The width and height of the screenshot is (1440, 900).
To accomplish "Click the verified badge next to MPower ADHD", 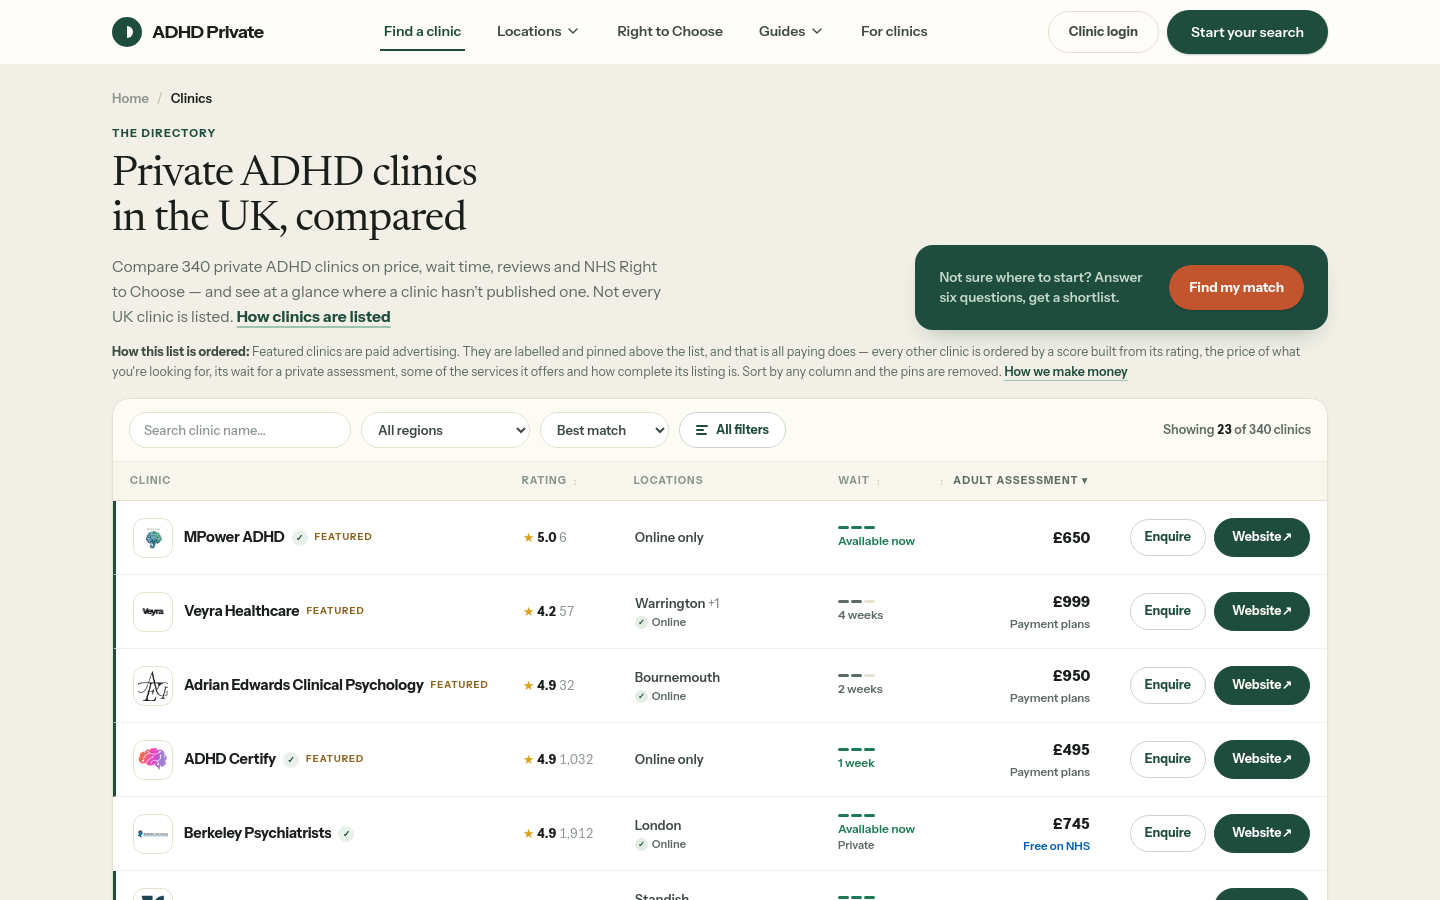I will [x=299, y=538].
